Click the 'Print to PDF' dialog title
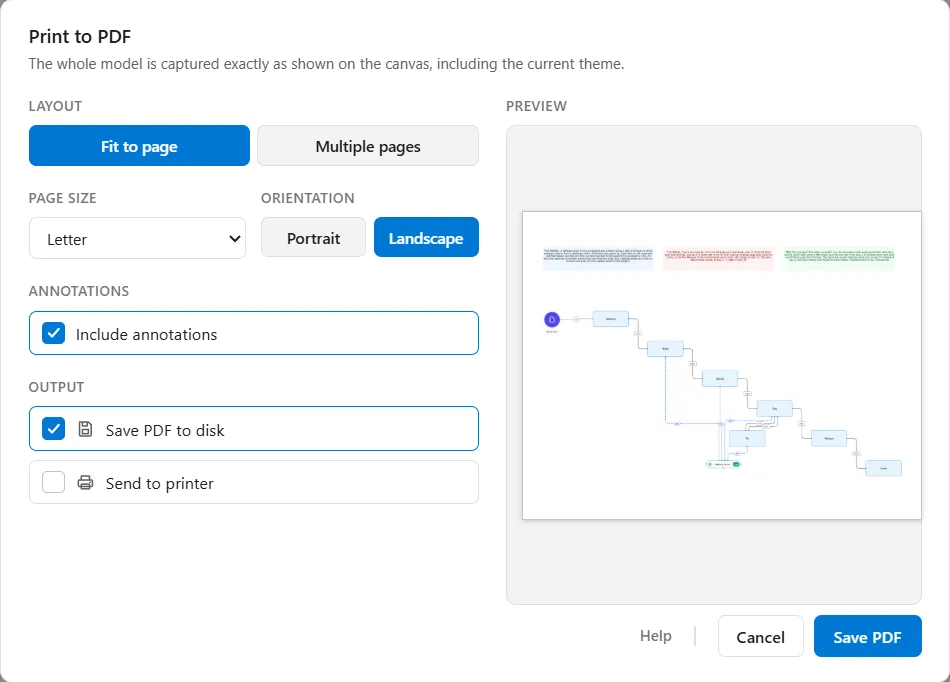 pyautogui.click(x=80, y=36)
